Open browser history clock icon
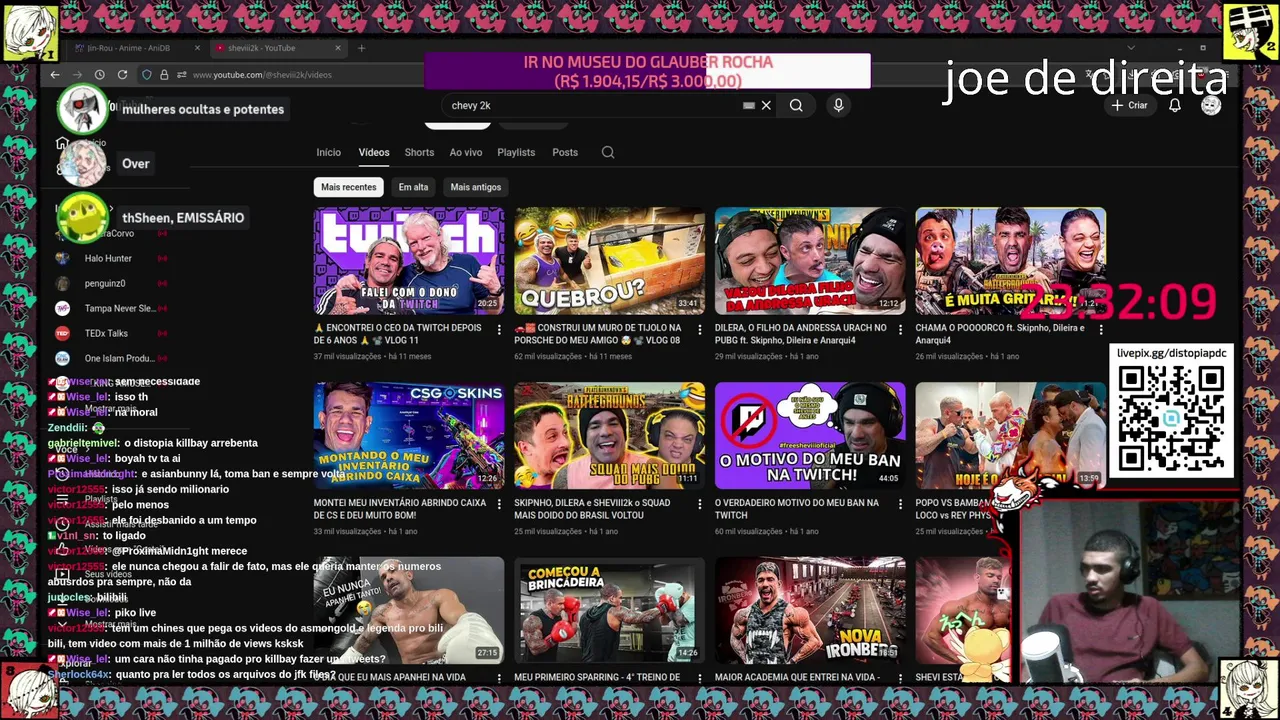The height and width of the screenshot is (720, 1280). (x=99, y=75)
